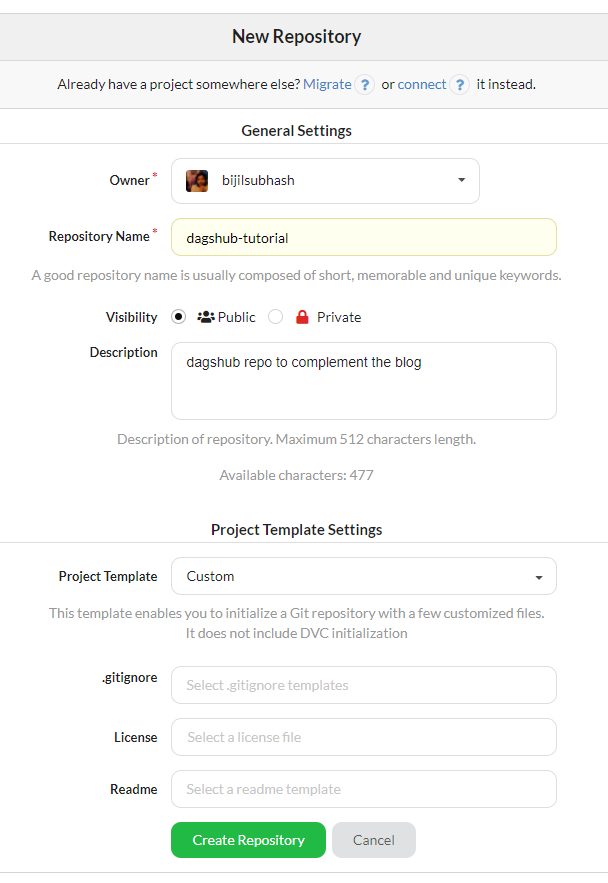The height and width of the screenshot is (883, 608).
Task: Open the License file selector
Action: click(x=363, y=737)
